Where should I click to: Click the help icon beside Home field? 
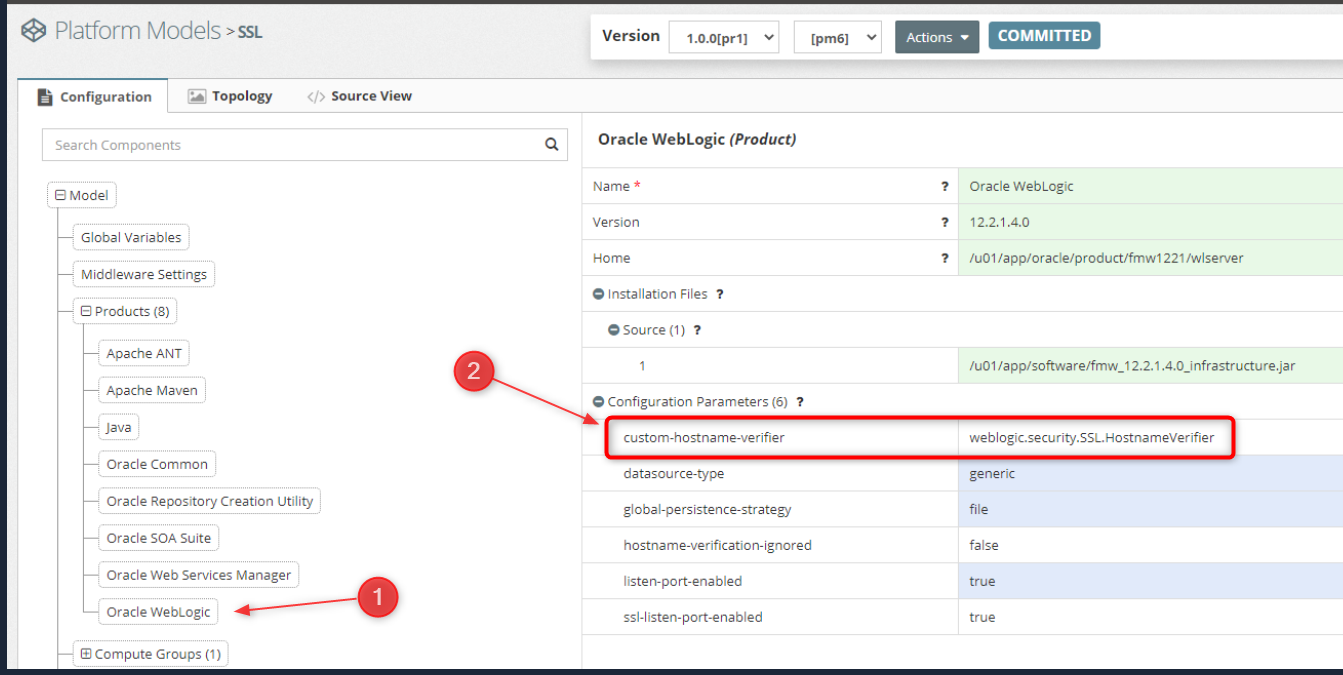pos(944,258)
